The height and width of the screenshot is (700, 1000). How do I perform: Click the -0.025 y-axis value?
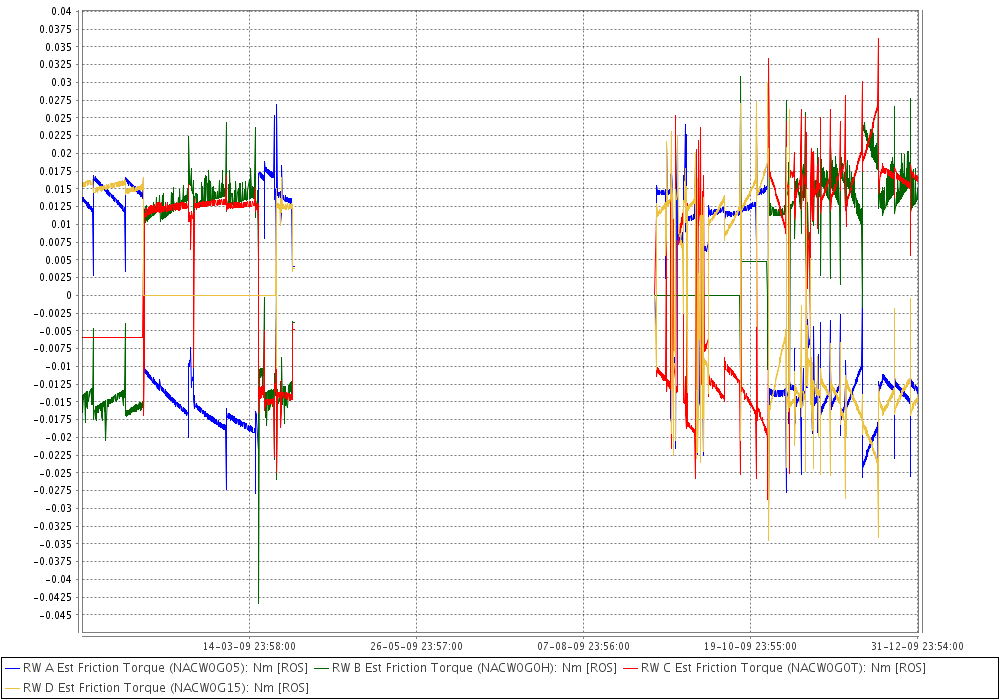(56, 472)
